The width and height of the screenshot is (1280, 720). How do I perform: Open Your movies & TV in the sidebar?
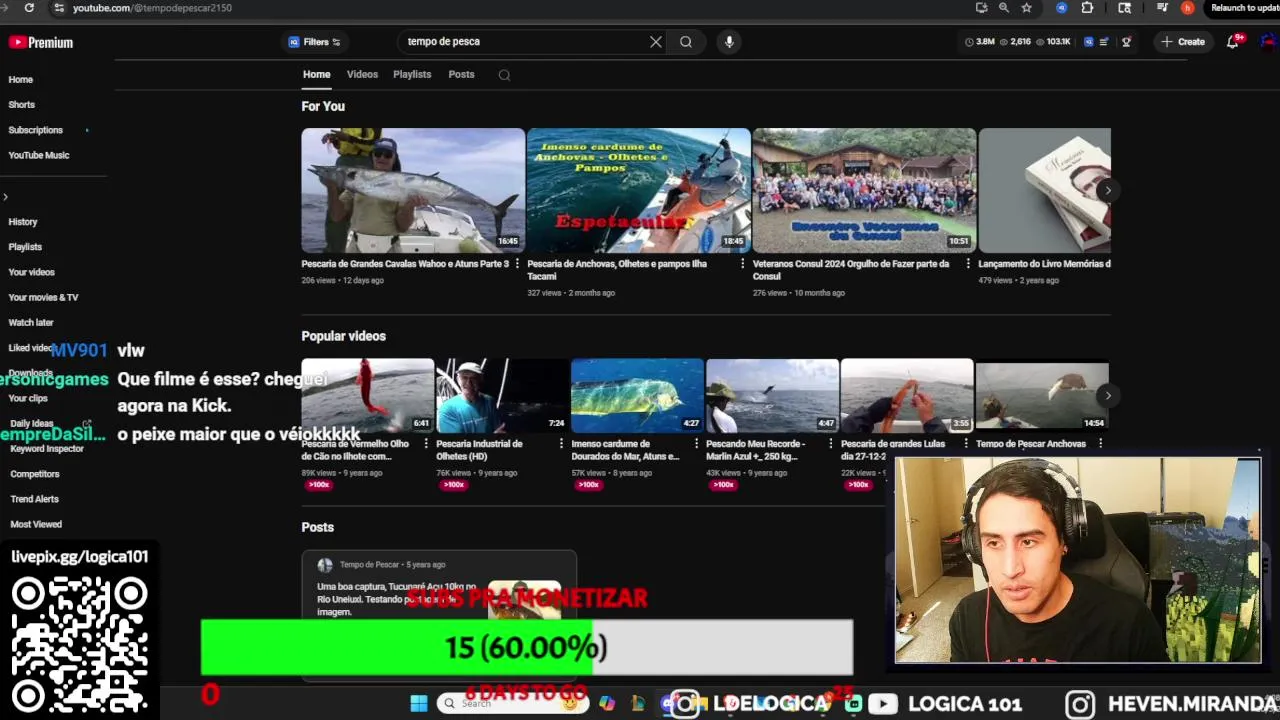(x=43, y=297)
